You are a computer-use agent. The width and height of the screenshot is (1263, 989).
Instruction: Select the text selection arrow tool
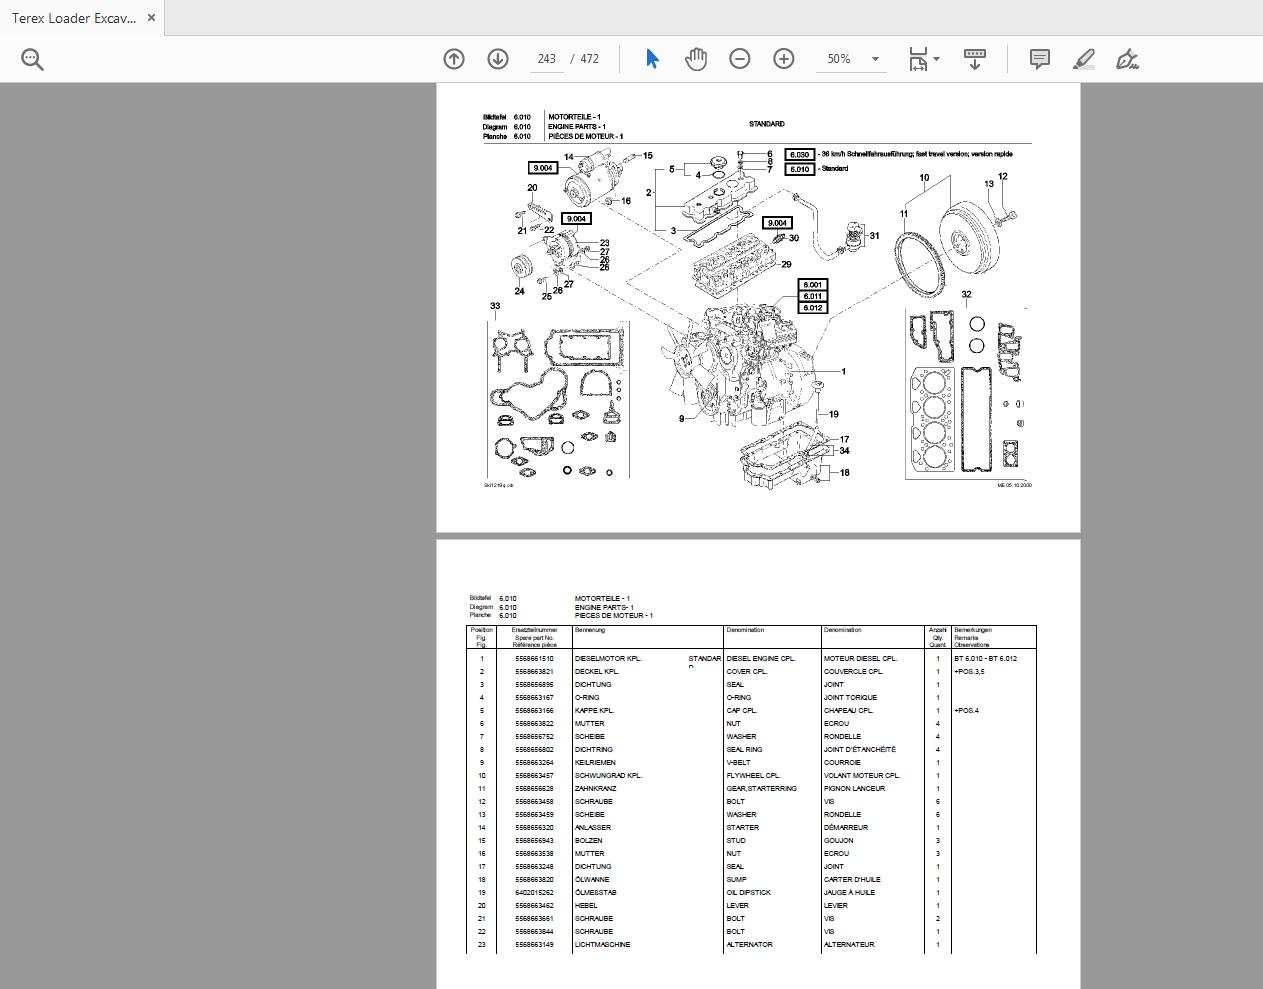coord(651,59)
